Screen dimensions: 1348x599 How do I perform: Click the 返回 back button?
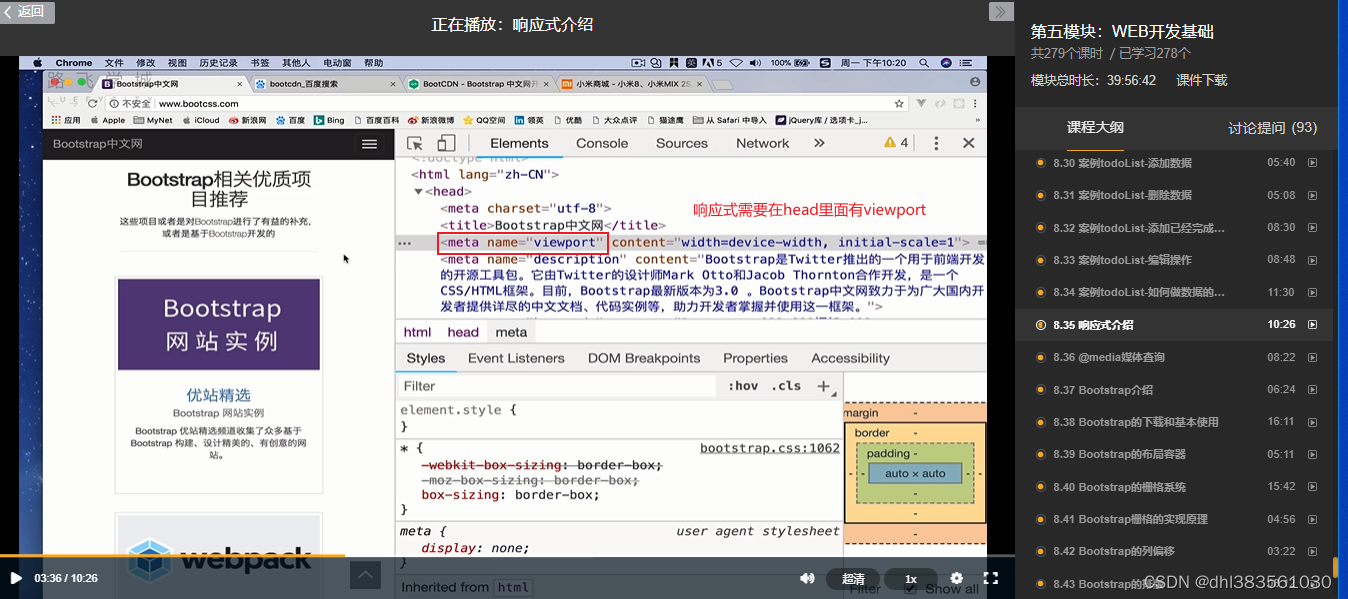(27, 12)
